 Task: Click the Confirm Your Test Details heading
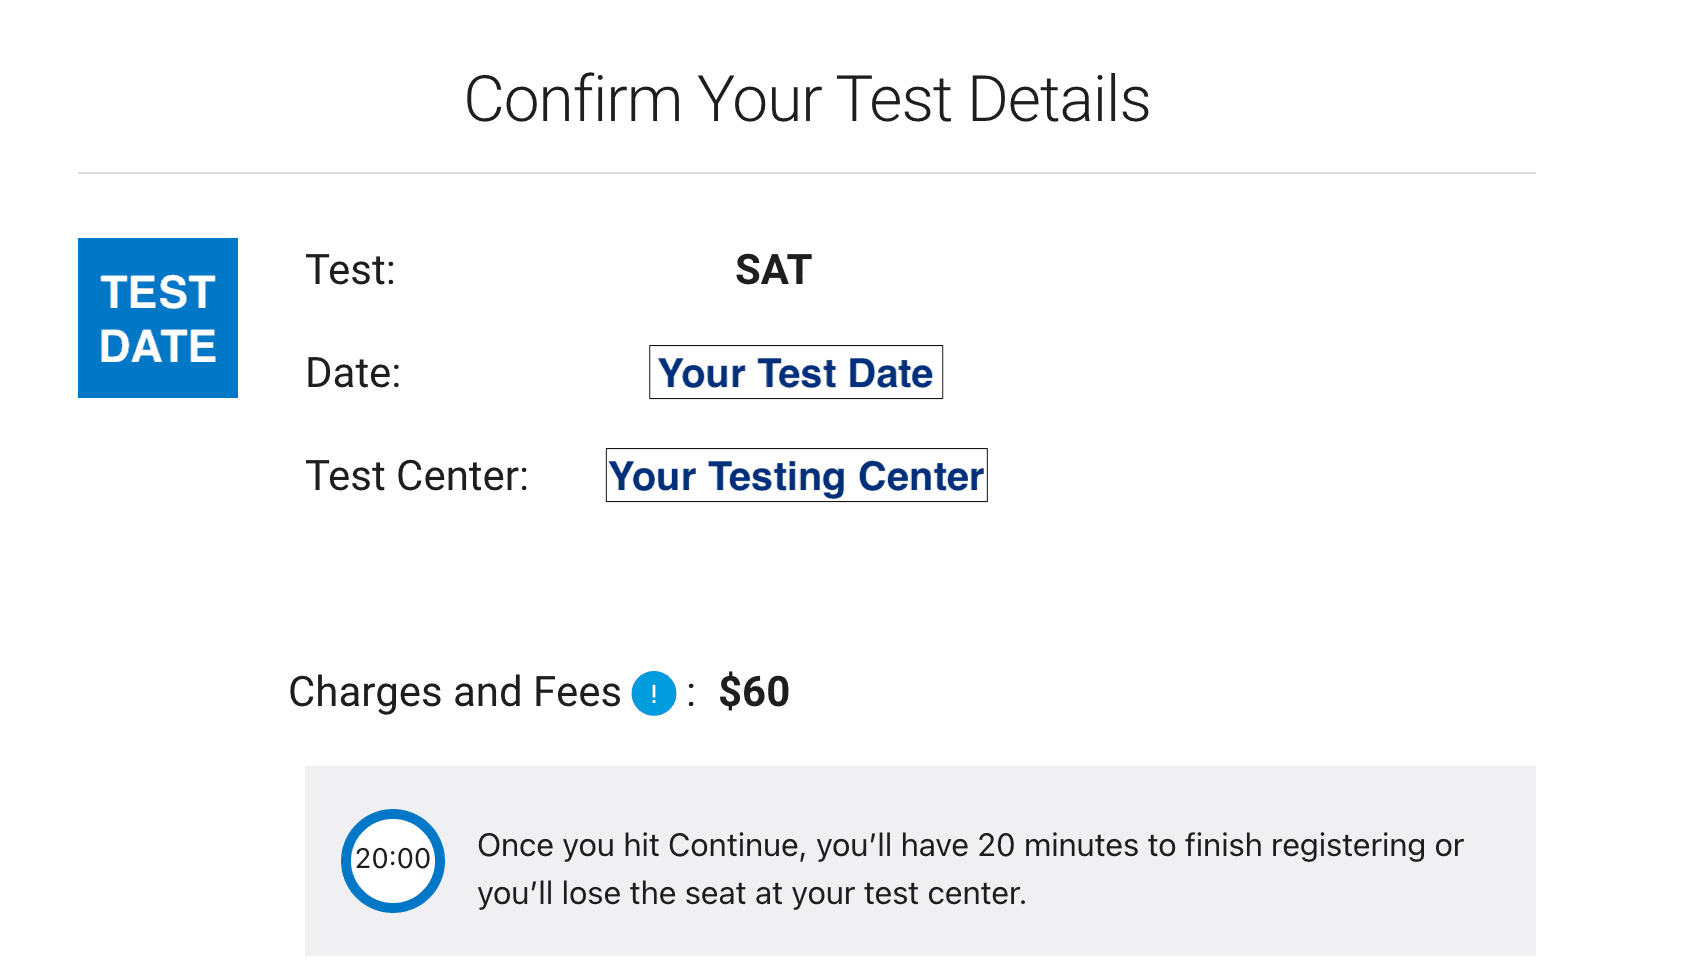807,99
